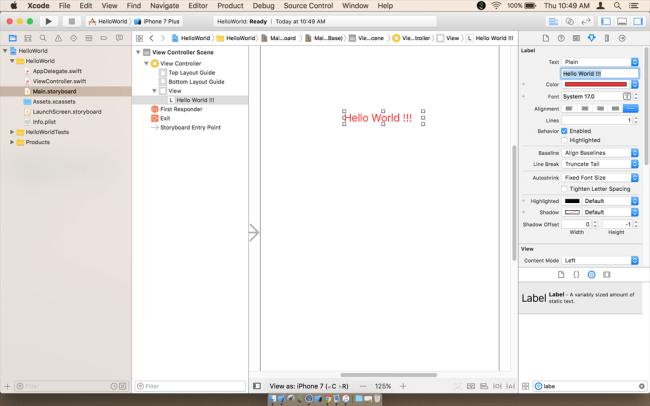Set center text alignment
This screenshot has width=650, height=406.
tap(585, 109)
